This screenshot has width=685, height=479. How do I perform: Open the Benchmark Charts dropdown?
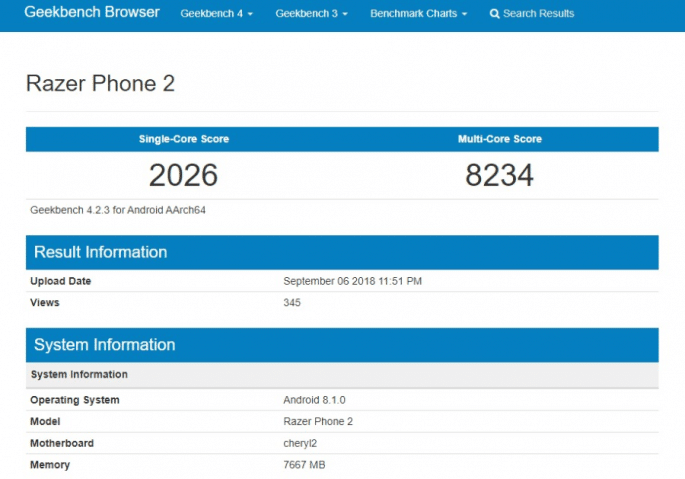(418, 14)
